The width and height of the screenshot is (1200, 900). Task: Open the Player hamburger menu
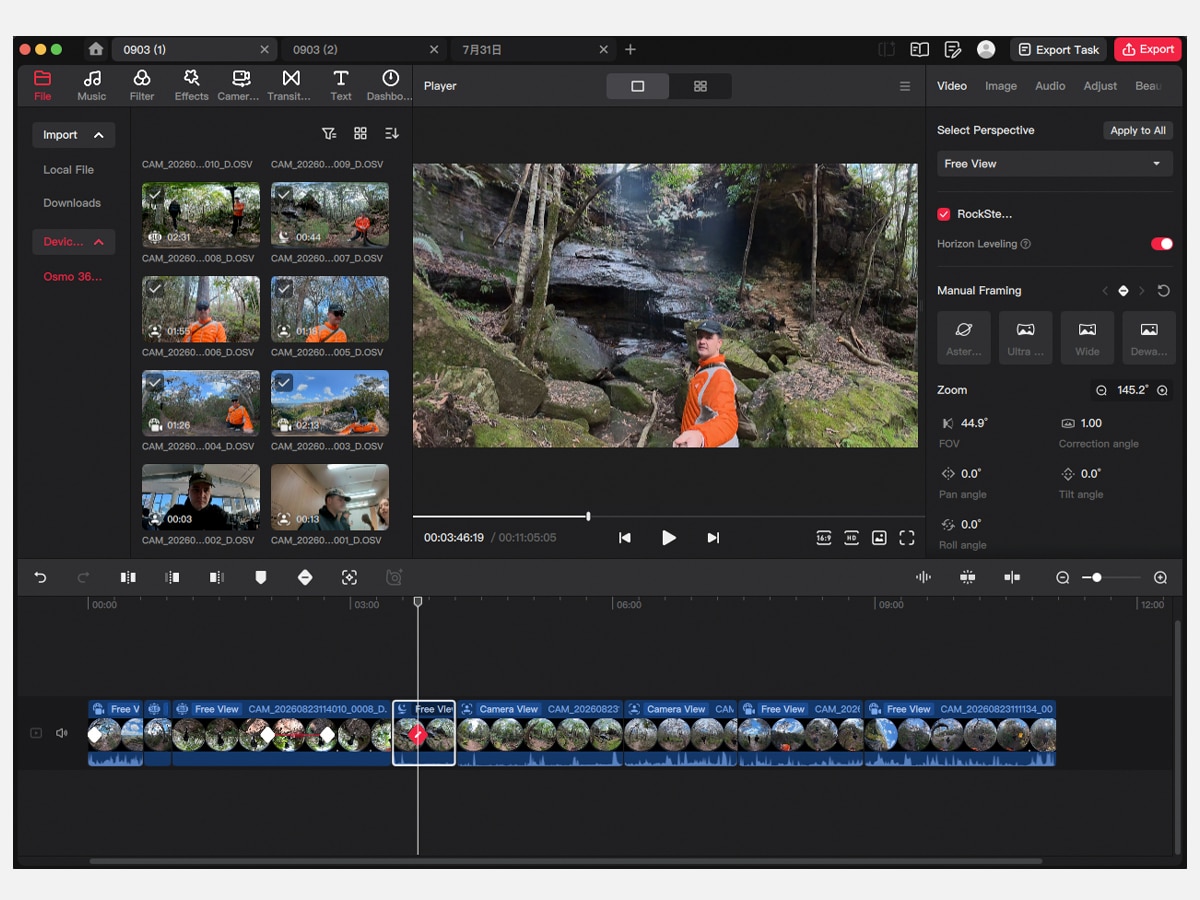coord(905,86)
